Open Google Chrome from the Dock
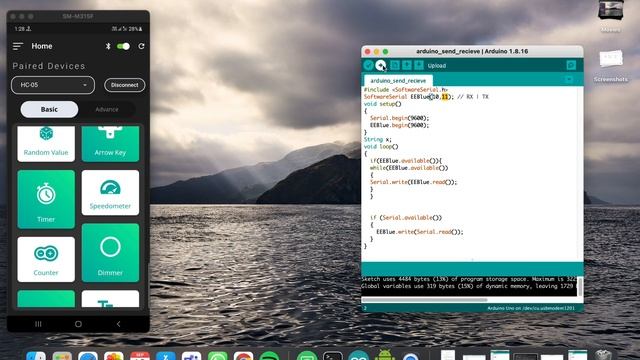This screenshot has width=640, height=360. tap(243, 356)
